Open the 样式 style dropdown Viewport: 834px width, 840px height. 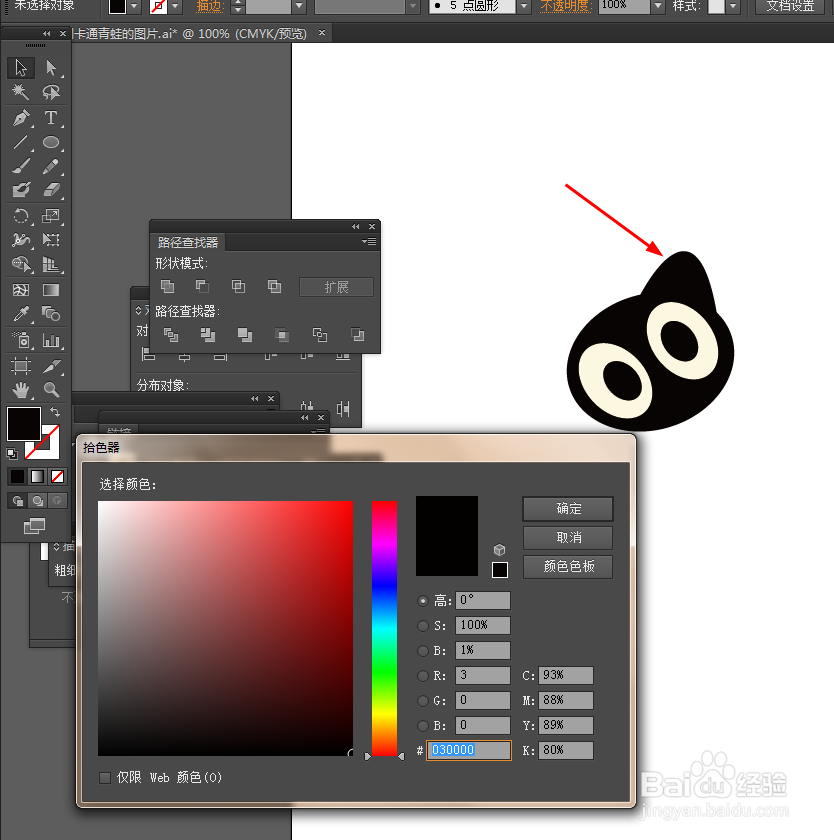pyautogui.click(x=733, y=6)
